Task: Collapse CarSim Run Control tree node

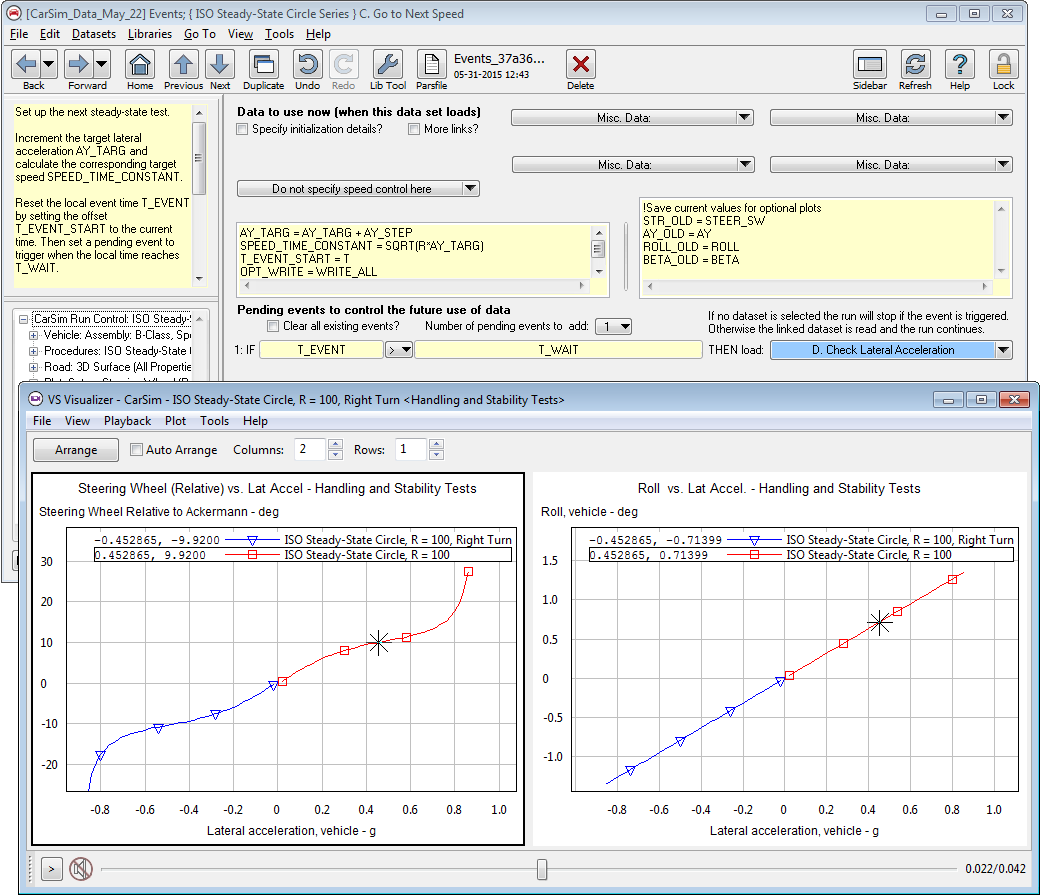Action: (x=23, y=319)
